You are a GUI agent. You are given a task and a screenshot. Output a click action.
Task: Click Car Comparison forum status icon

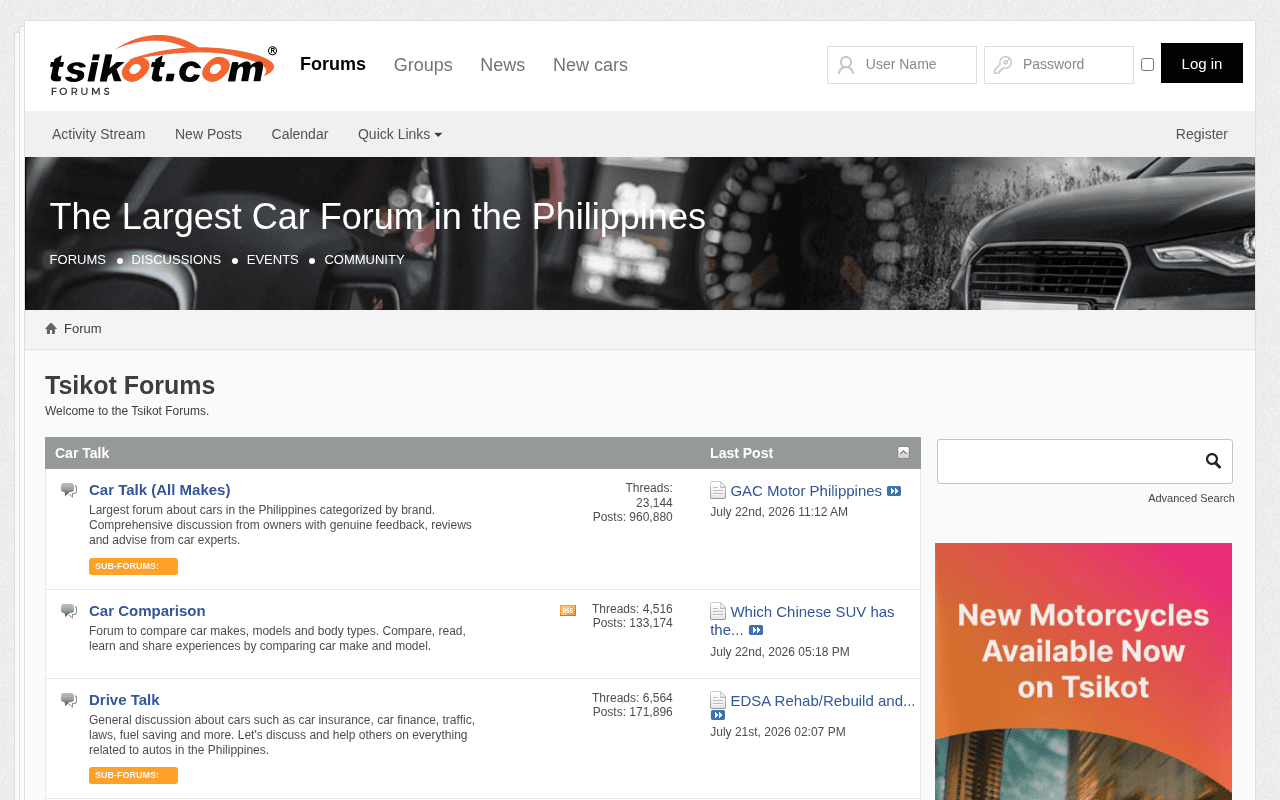pos(69,611)
